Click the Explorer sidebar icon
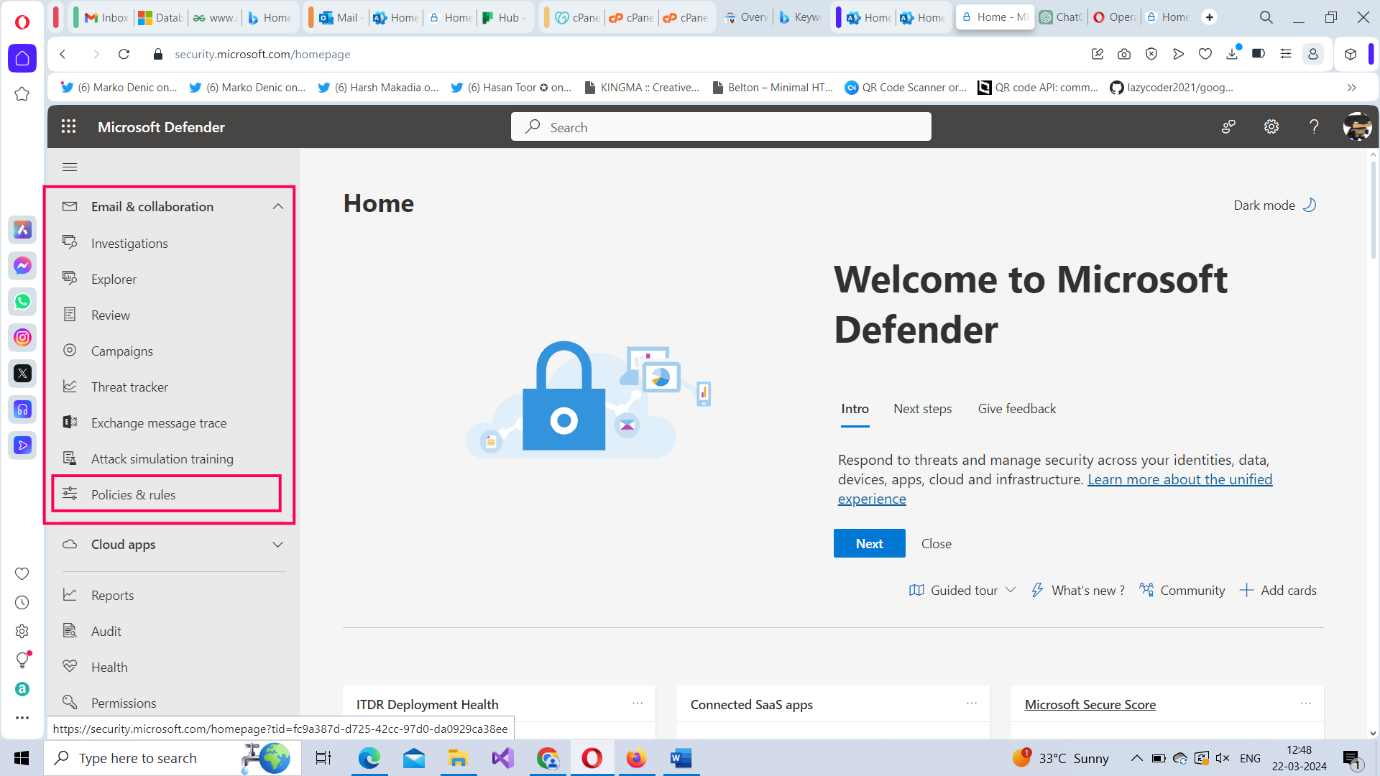 (70, 279)
